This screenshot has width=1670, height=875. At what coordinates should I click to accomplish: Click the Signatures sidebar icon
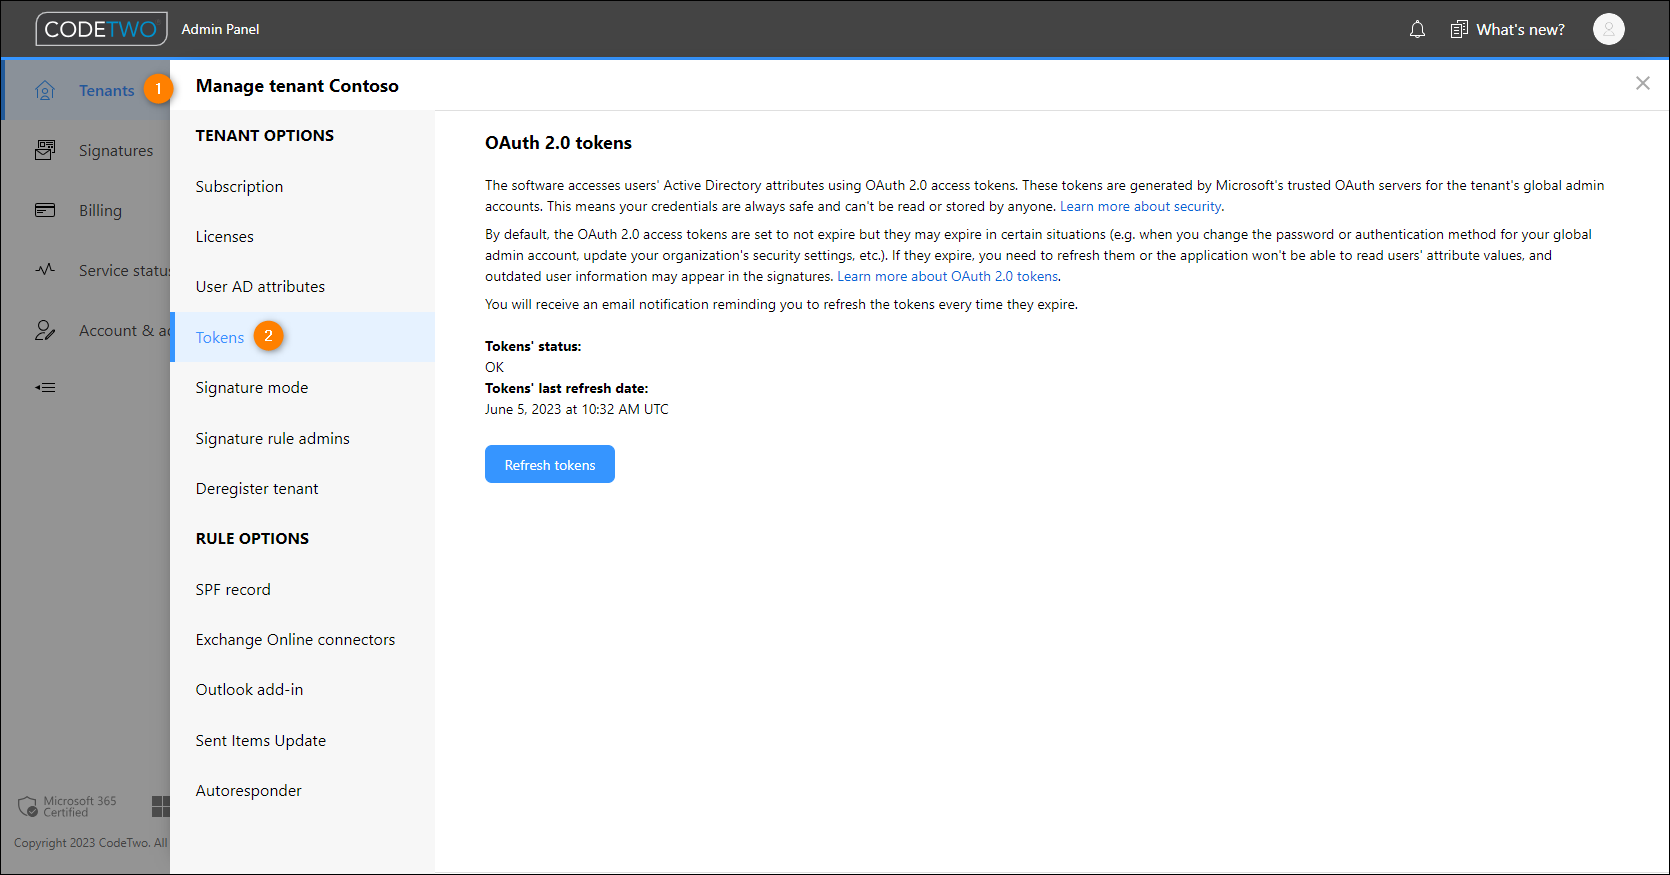pos(45,150)
